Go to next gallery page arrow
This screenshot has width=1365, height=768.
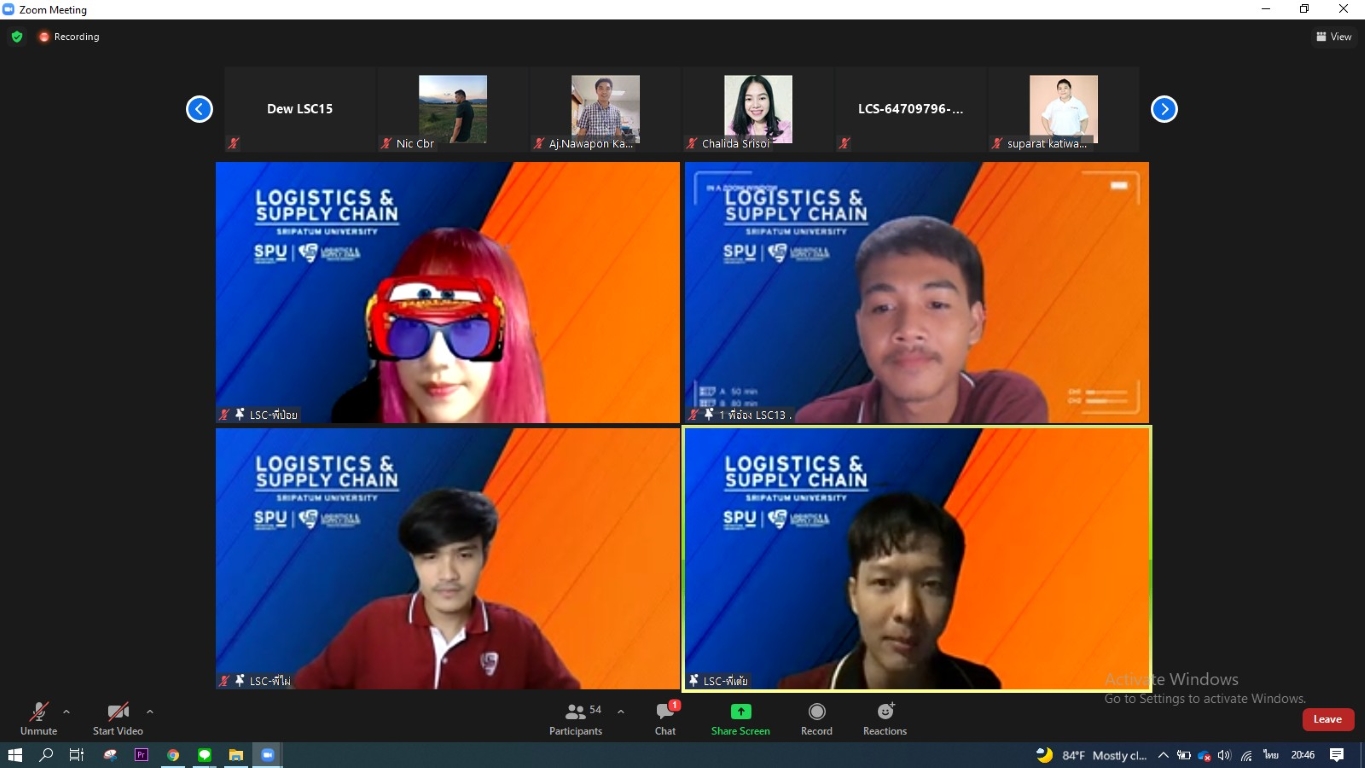pos(1164,109)
